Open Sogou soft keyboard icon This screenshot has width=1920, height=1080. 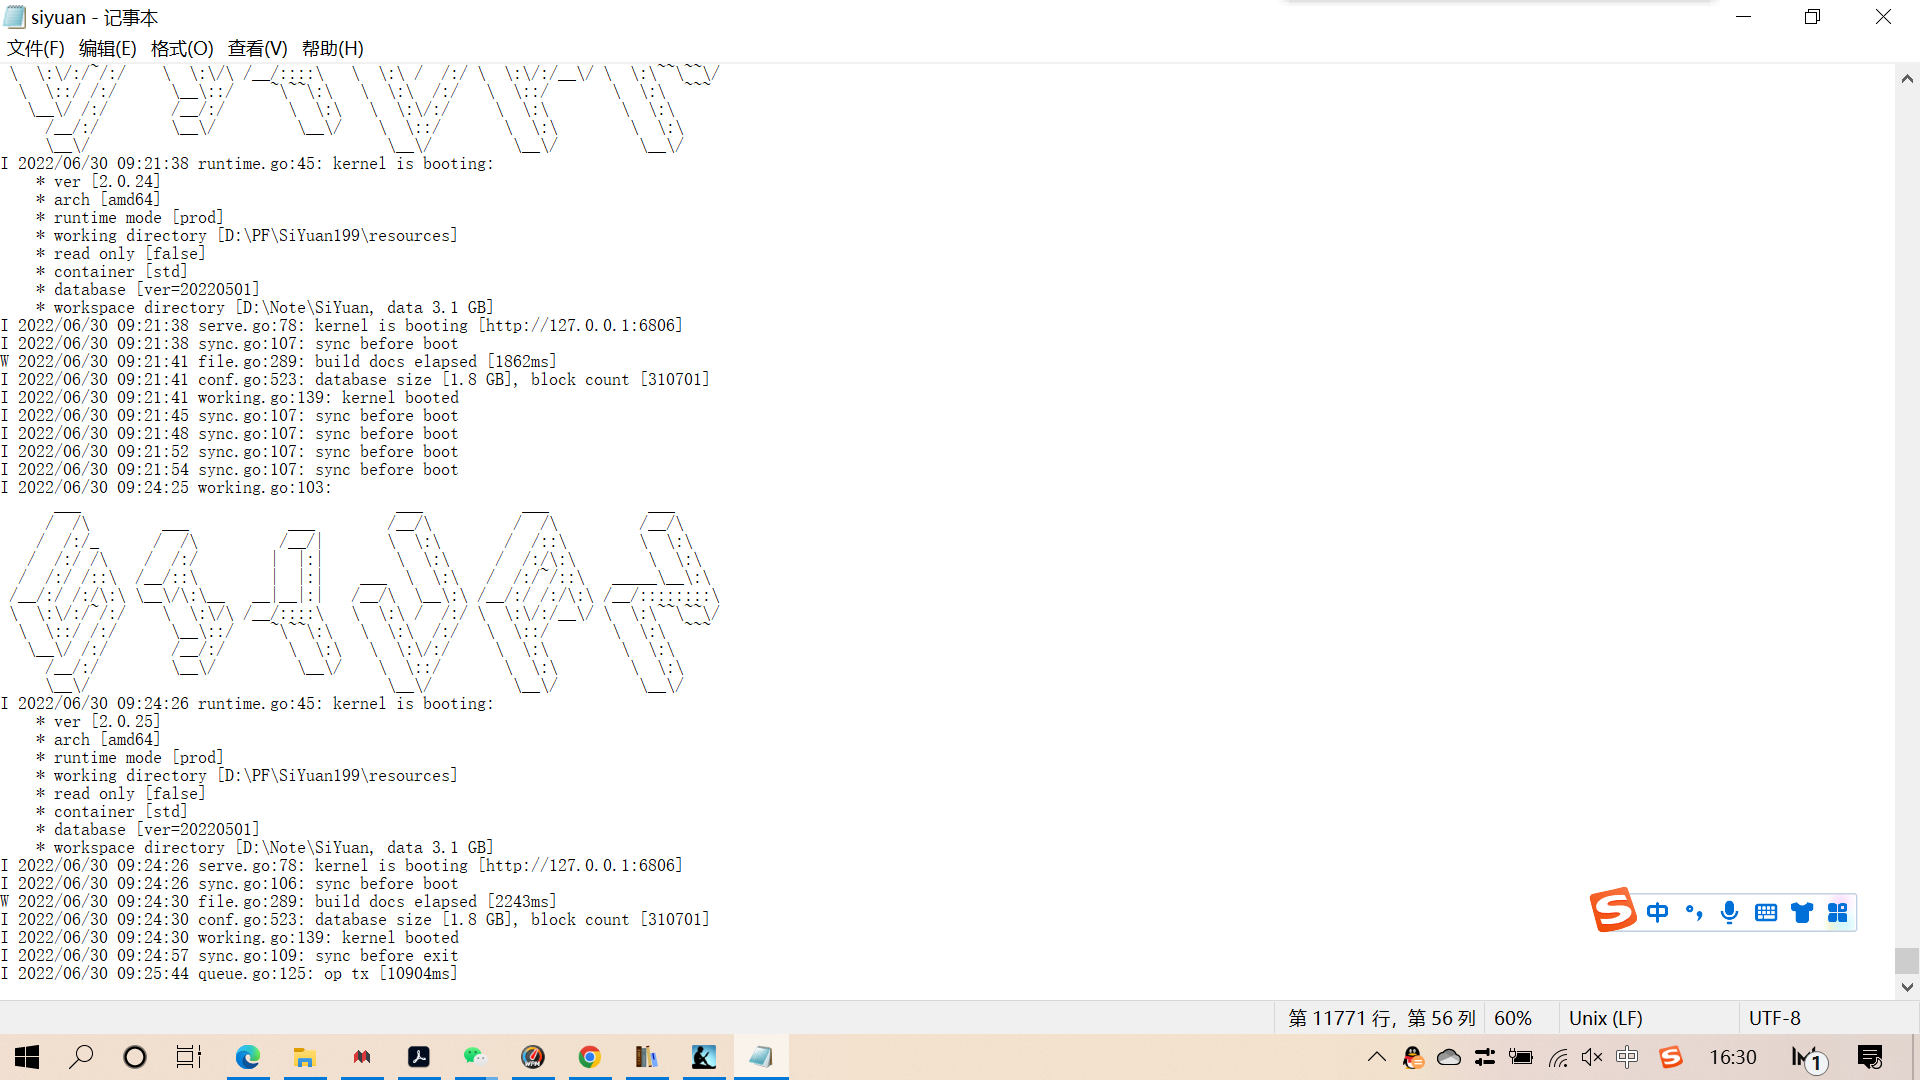pyautogui.click(x=1765, y=912)
